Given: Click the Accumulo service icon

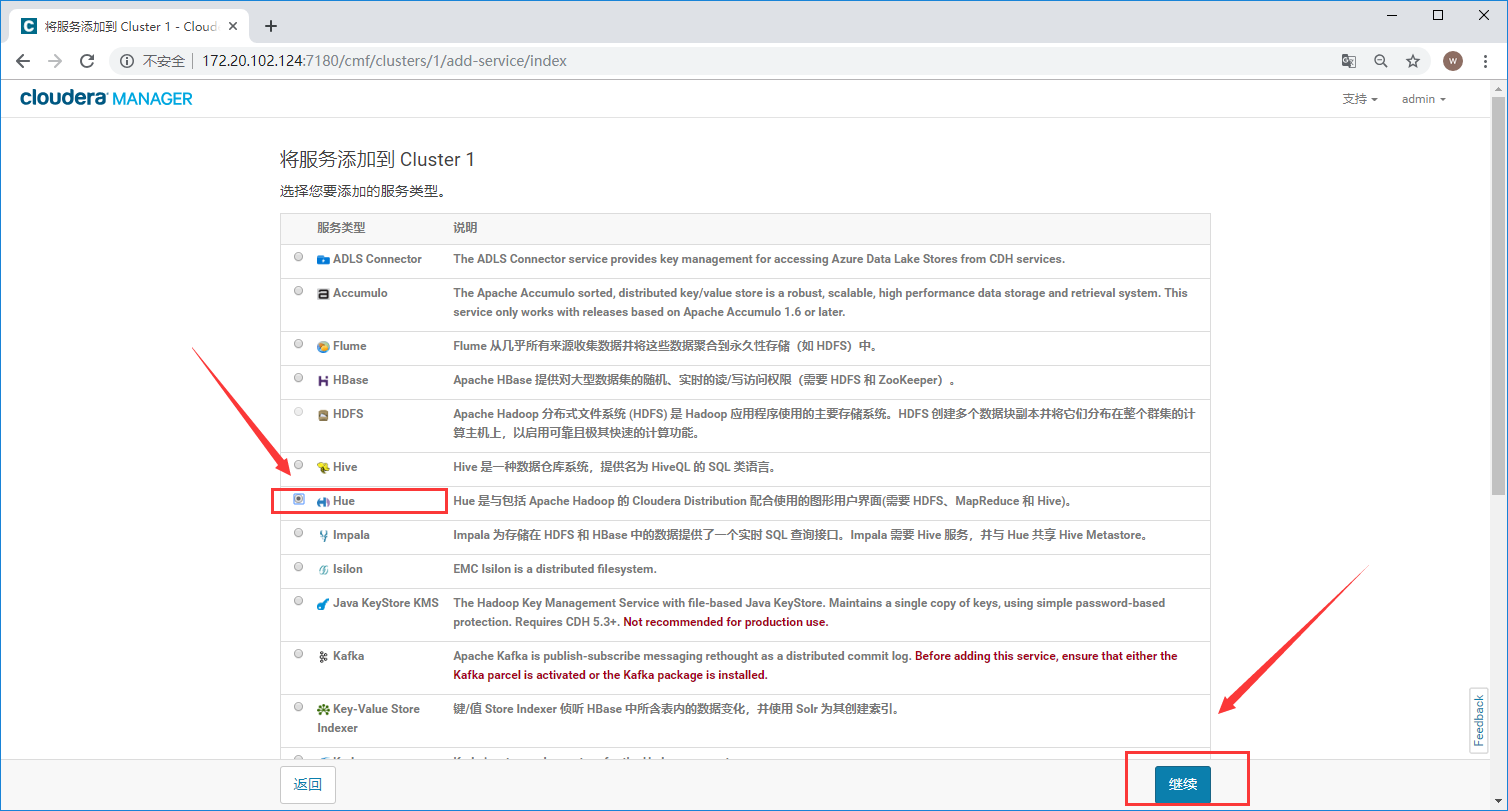Looking at the screenshot, I should 323,294.
